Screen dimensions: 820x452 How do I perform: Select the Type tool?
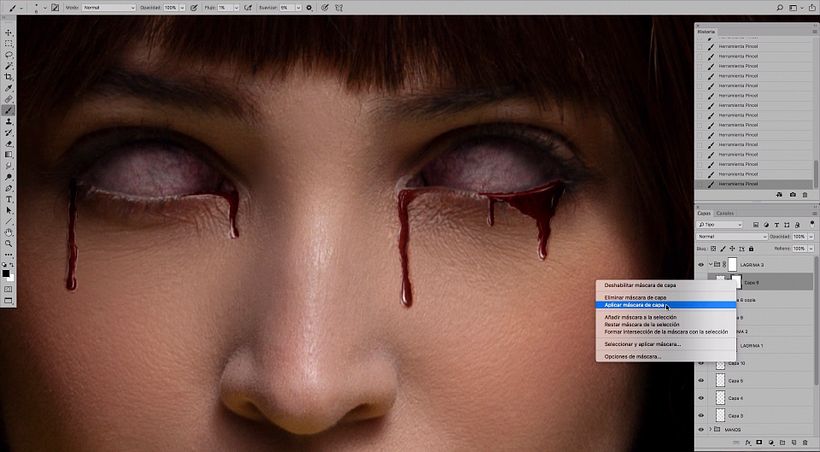coord(8,199)
